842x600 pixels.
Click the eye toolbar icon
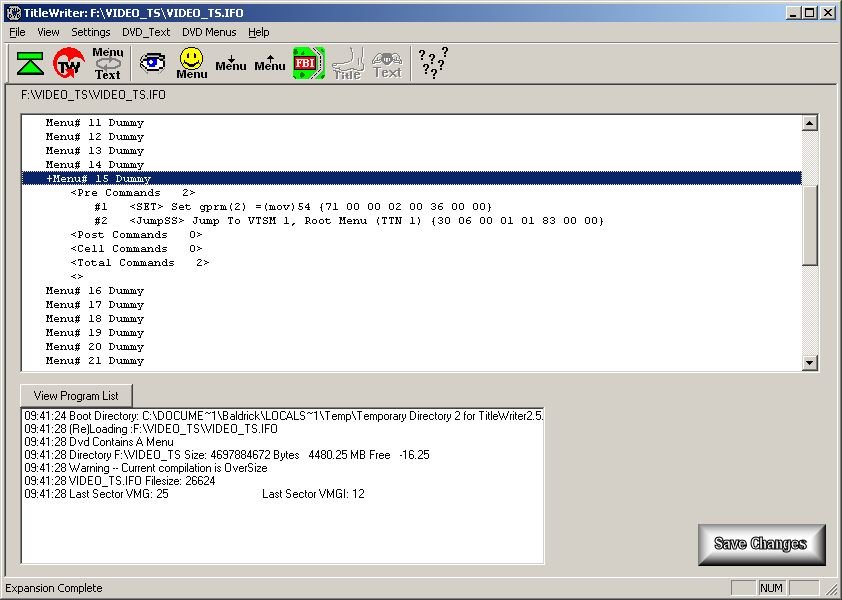click(x=153, y=62)
